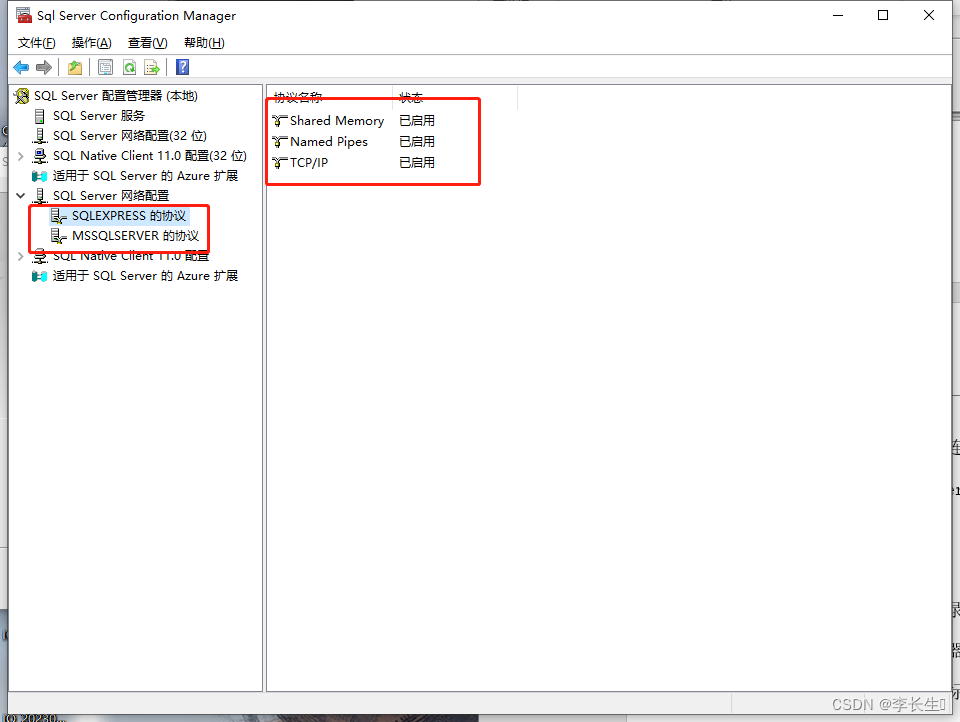Select last 适用于 SQL Server 的 Azure 扩展

point(145,276)
